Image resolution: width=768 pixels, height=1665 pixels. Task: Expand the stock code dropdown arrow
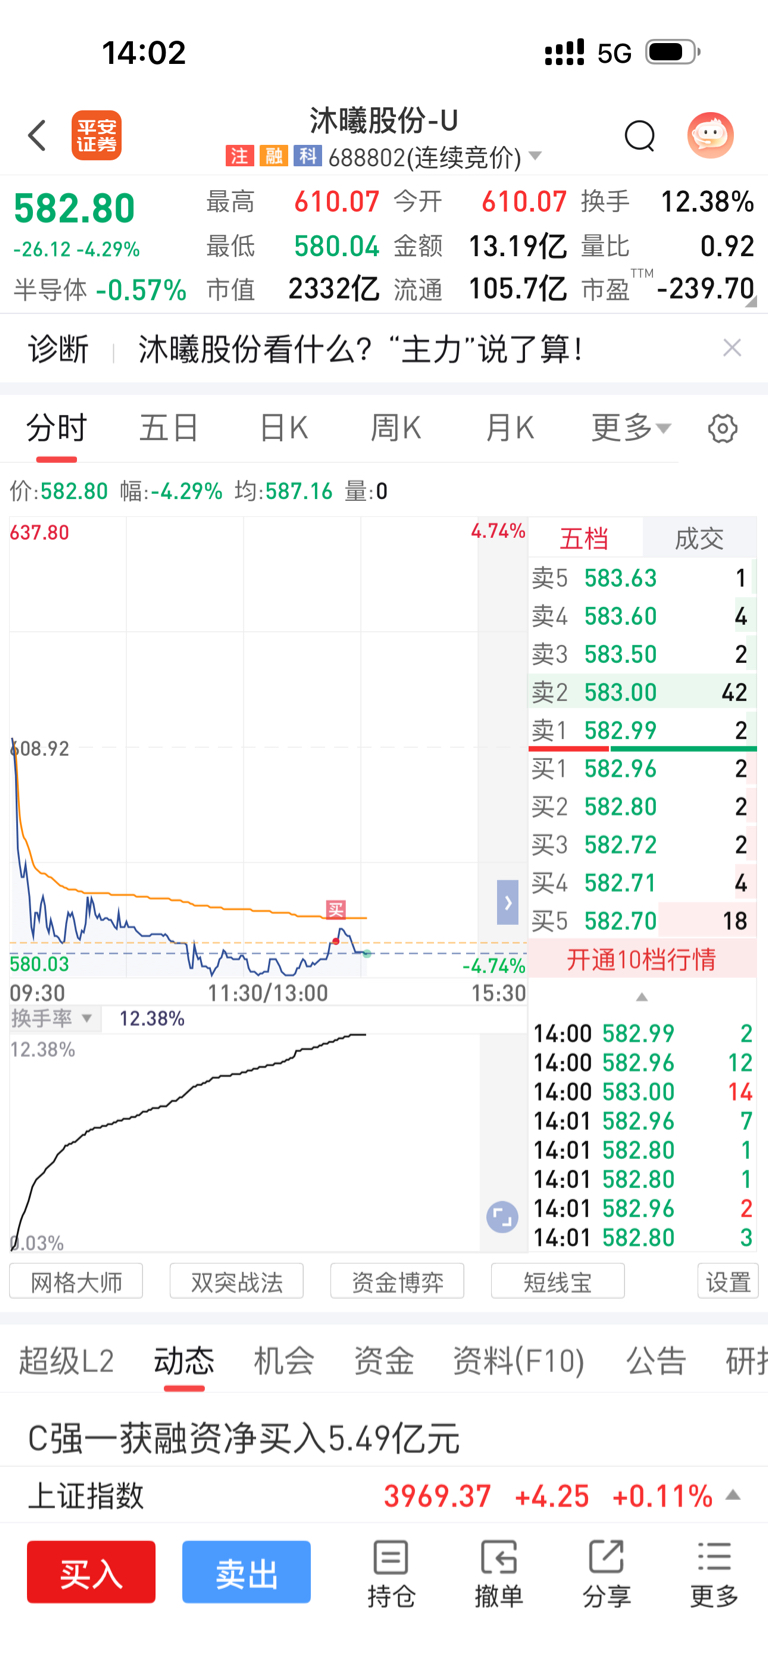pos(535,156)
